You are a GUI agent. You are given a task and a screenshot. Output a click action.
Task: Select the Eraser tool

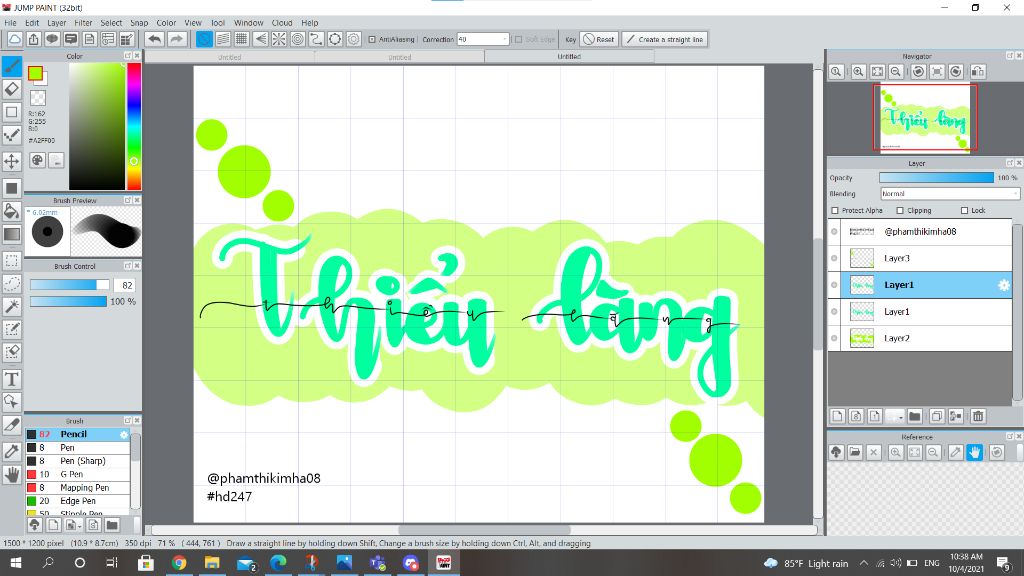[12, 89]
